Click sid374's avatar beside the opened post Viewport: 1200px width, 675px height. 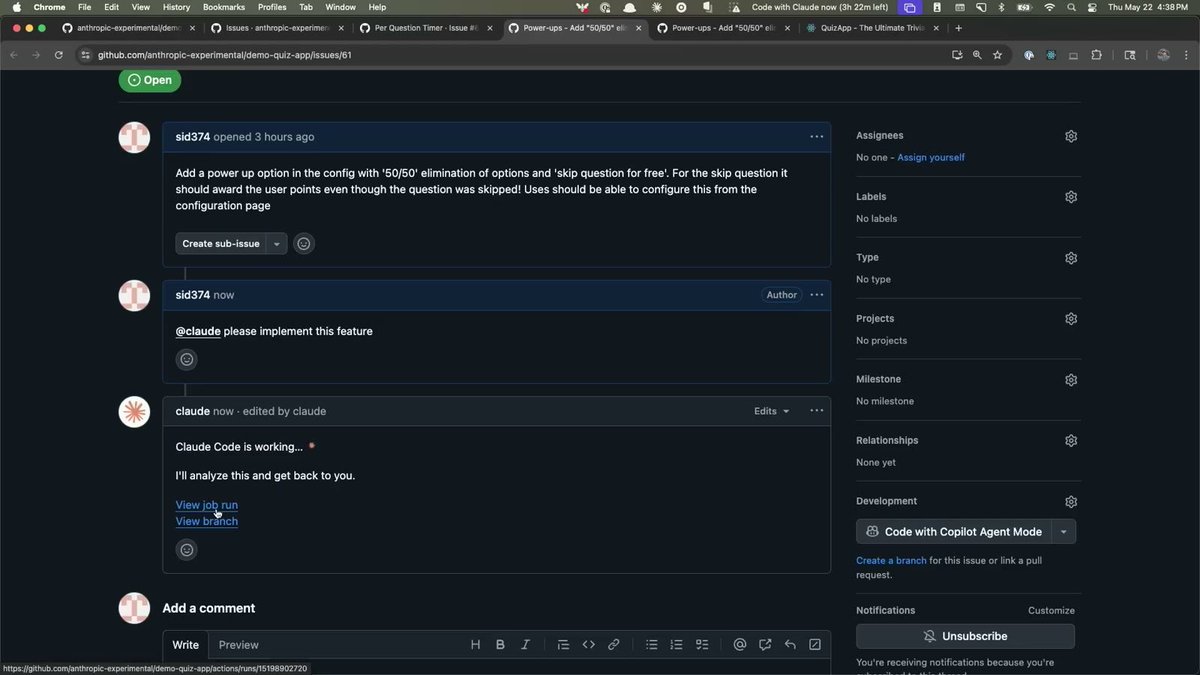pos(134,137)
